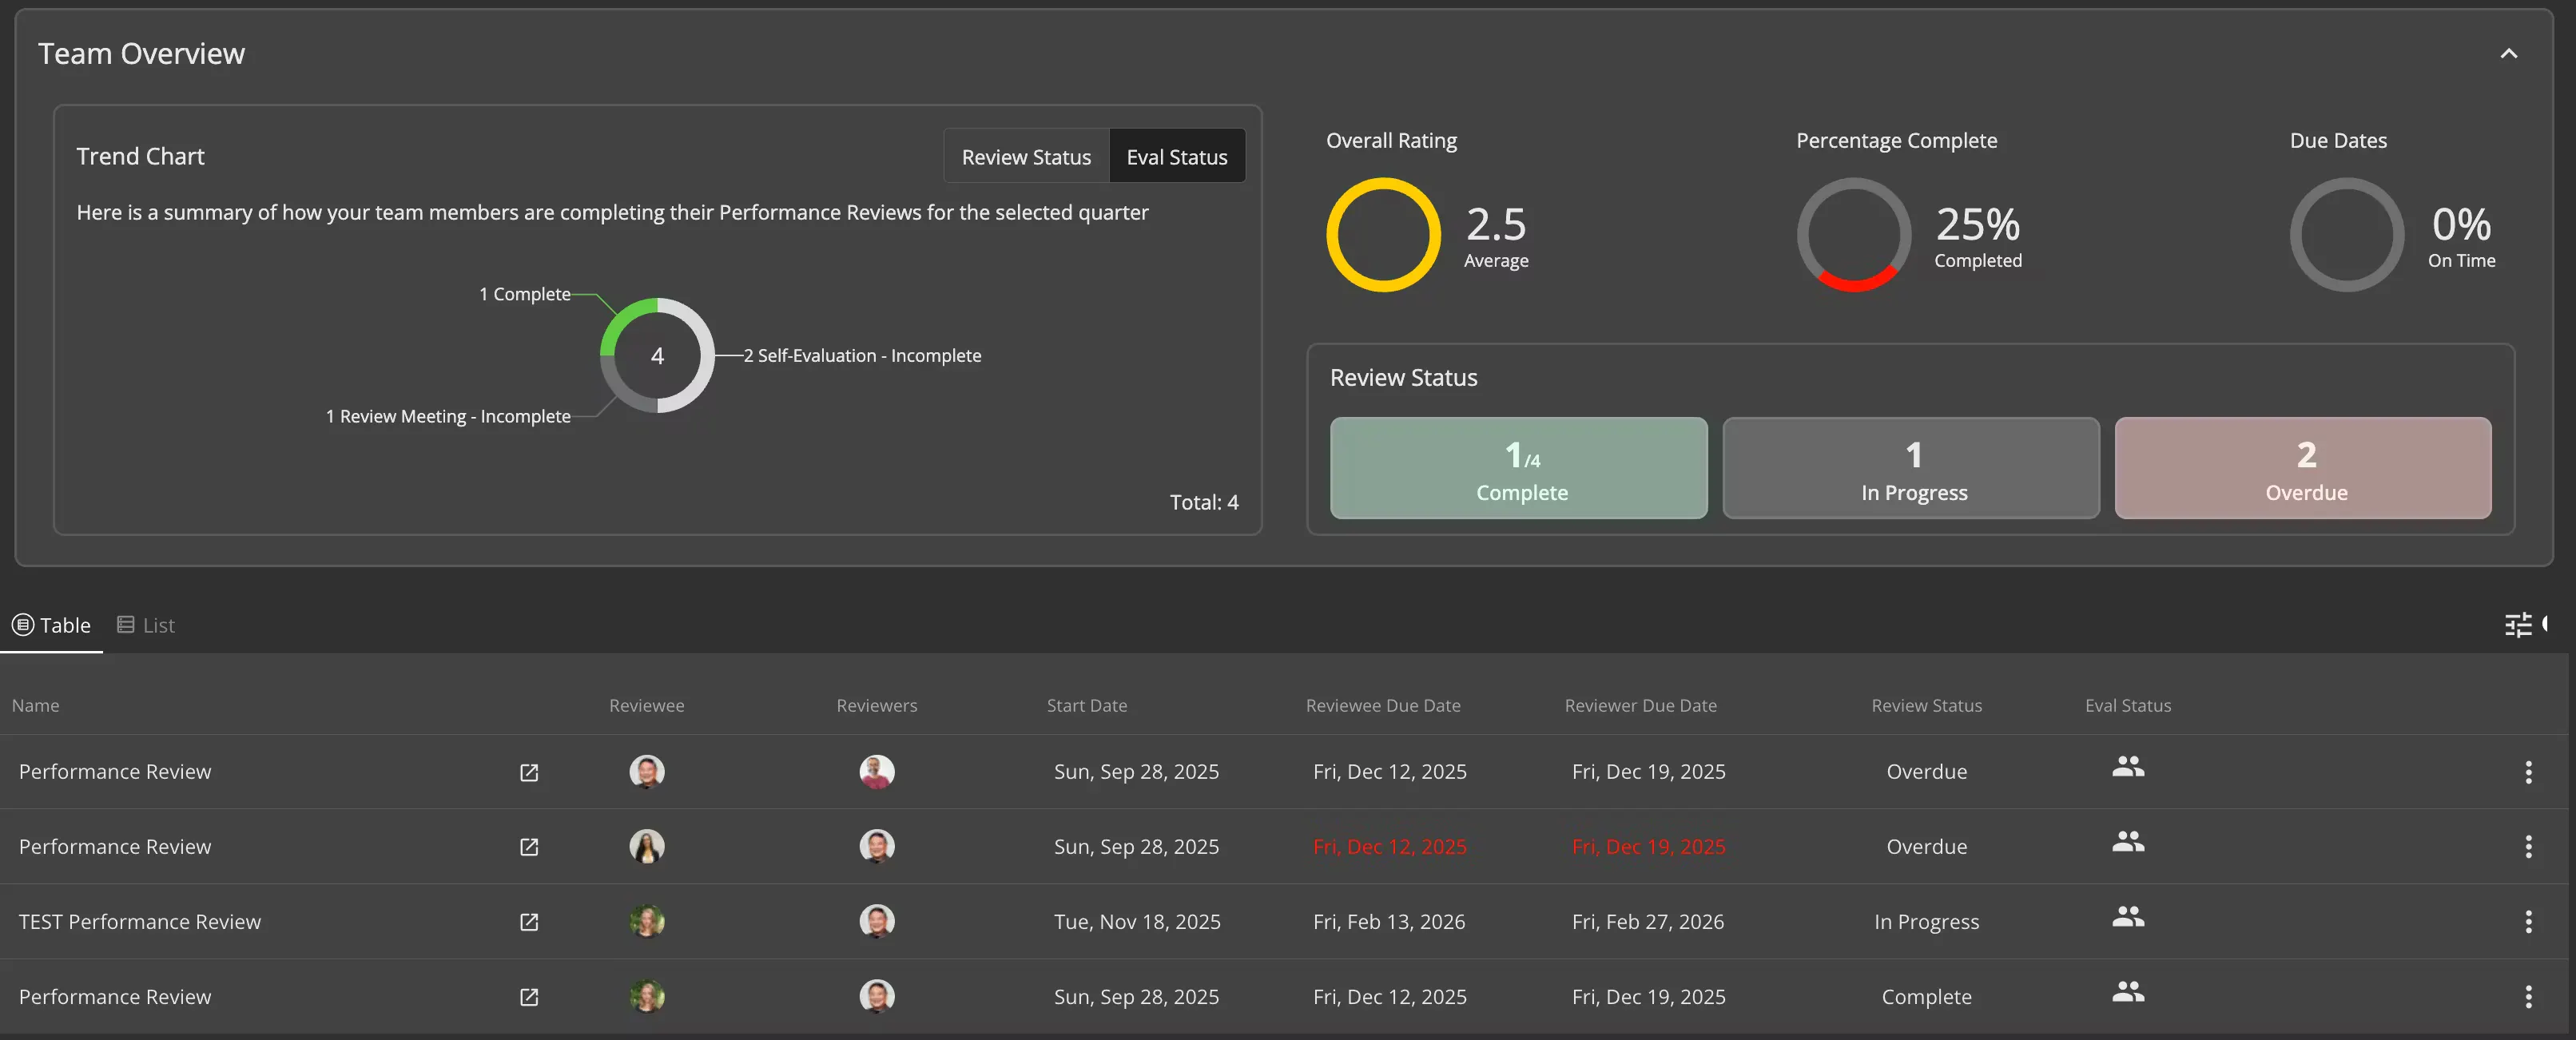Image resolution: width=2576 pixels, height=1040 pixels.
Task: Switch trend chart to Review Status
Action: click(1026, 157)
